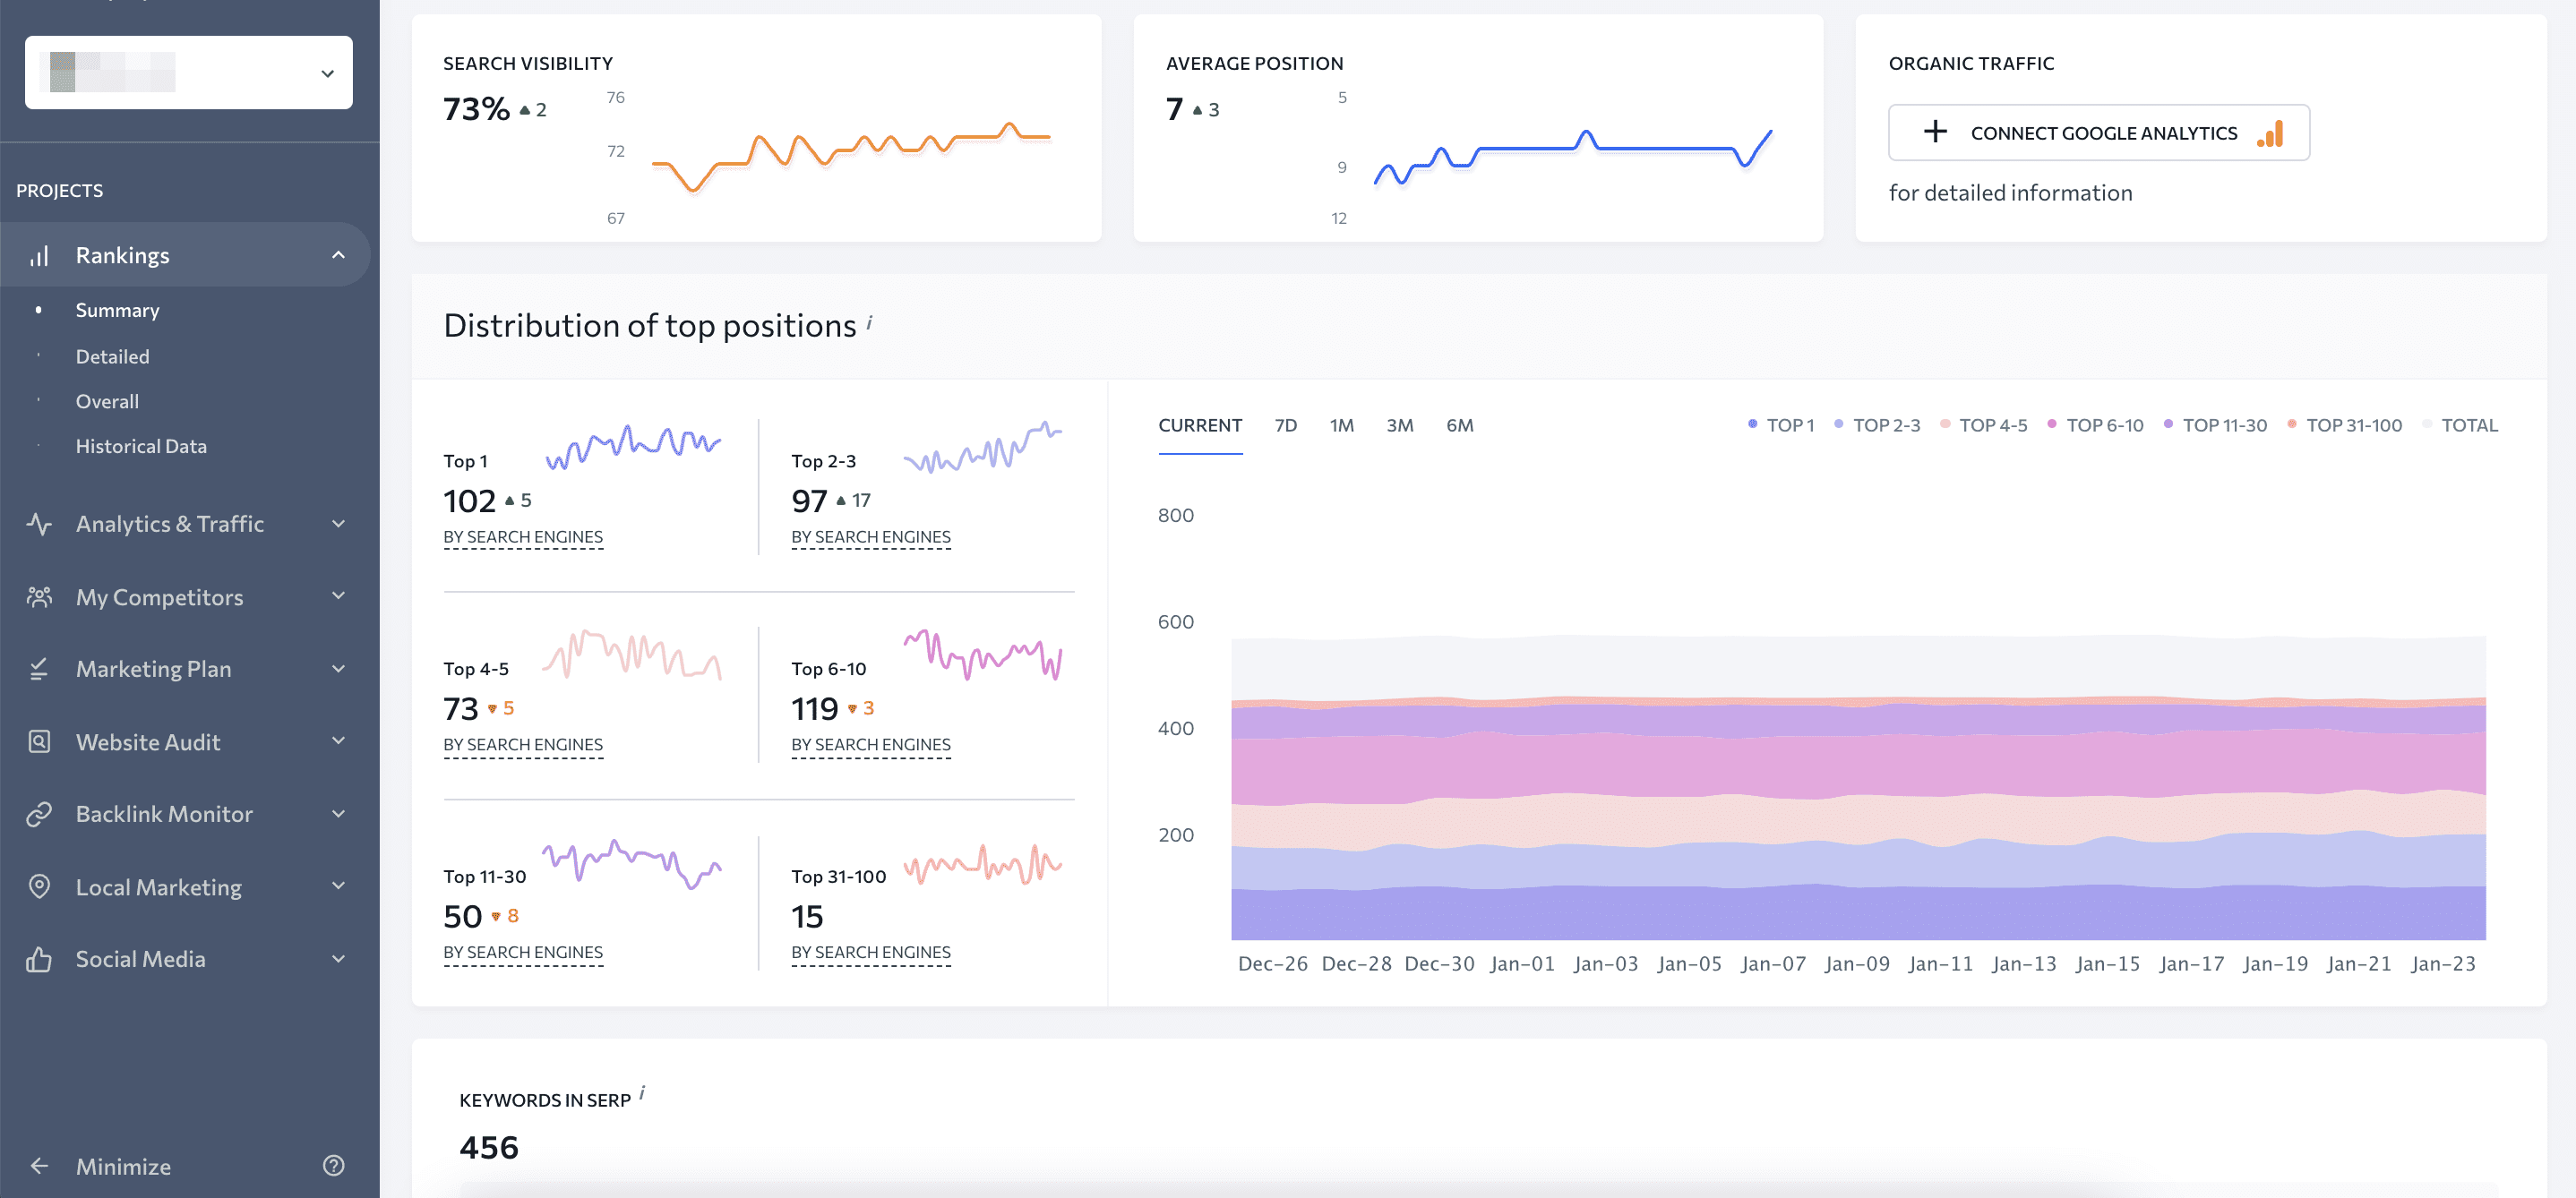
Task: Open the Summary rankings page
Action: click(117, 310)
